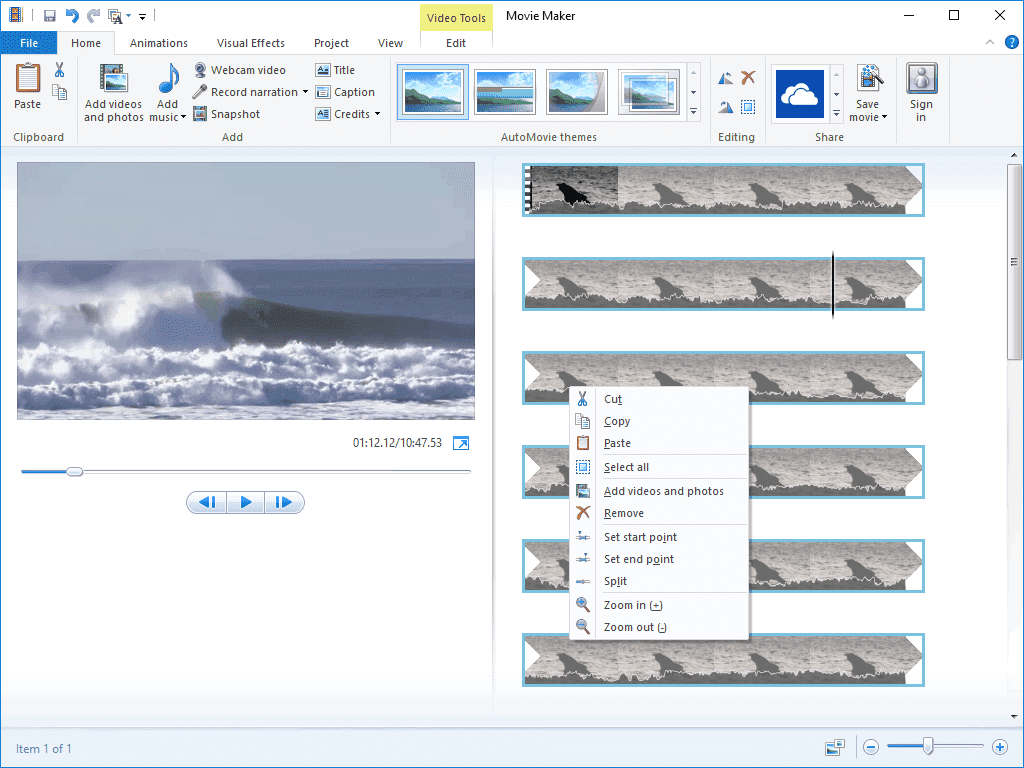The image size is (1024, 768).
Task: Choose Select all in the context menu
Action: [659, 467]
